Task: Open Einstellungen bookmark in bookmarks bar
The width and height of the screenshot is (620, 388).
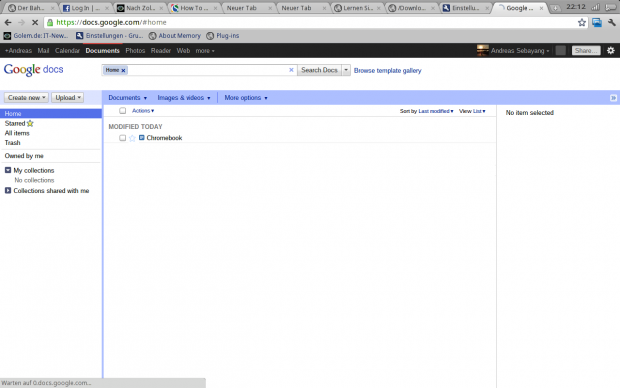Action: [x=110, y=36]
